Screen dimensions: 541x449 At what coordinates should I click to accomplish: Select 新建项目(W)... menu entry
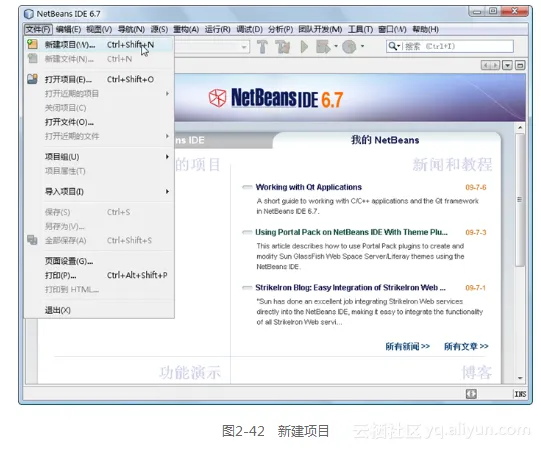[x=99, y=45]
